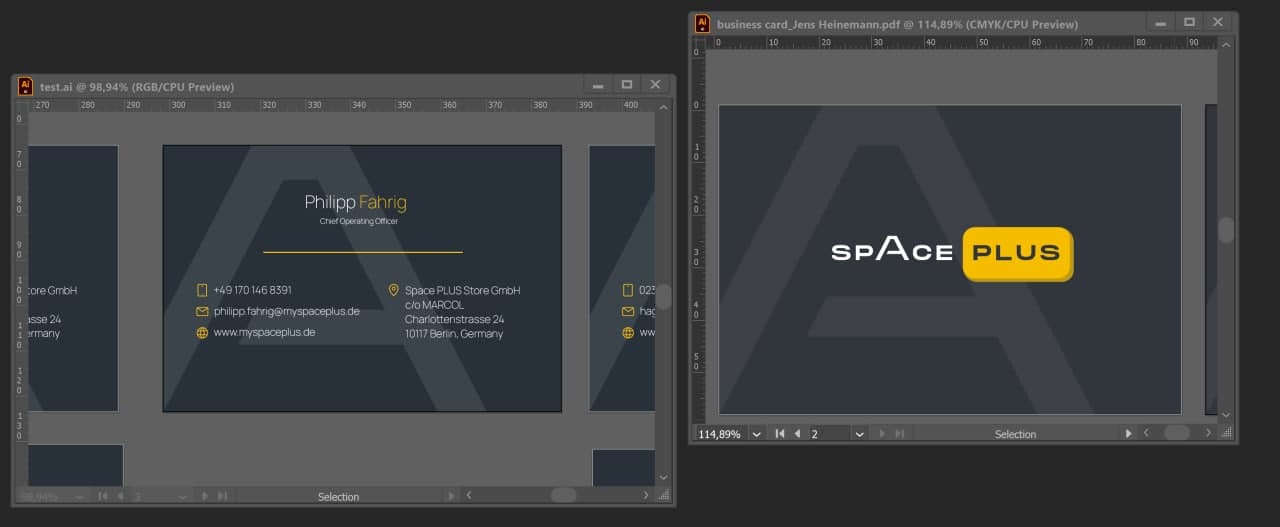The width and height of the screenshot is (1280, 527).
Task: Select the Philipp Fahrig name text
Action: 355,202
